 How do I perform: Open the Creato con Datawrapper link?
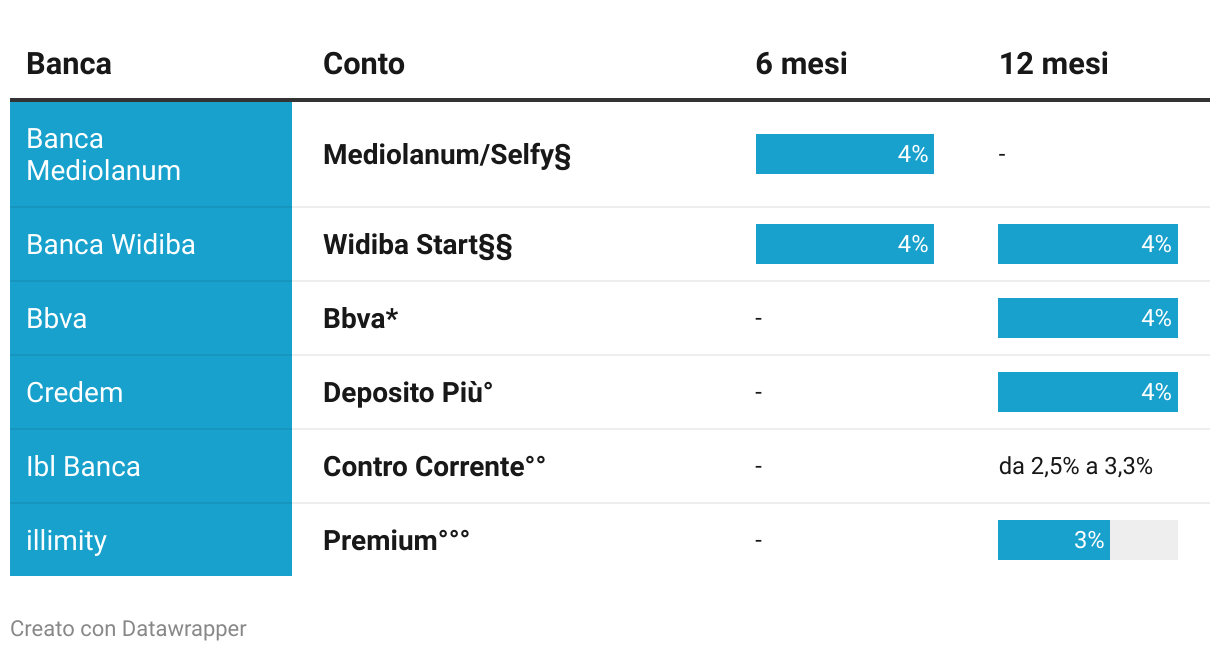[x=128, y=629]
